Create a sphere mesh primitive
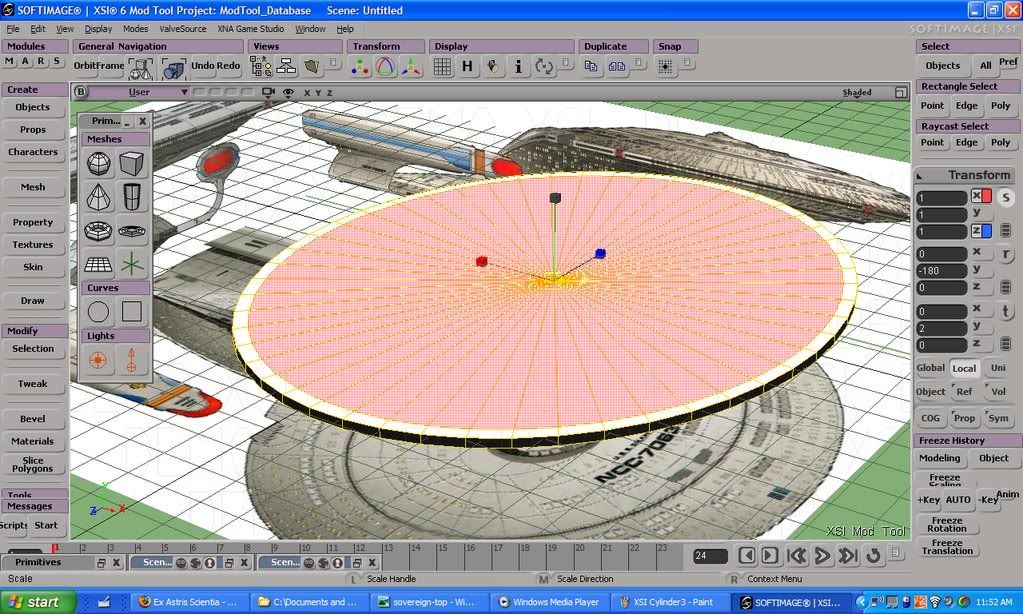 [x=99, y=164]
